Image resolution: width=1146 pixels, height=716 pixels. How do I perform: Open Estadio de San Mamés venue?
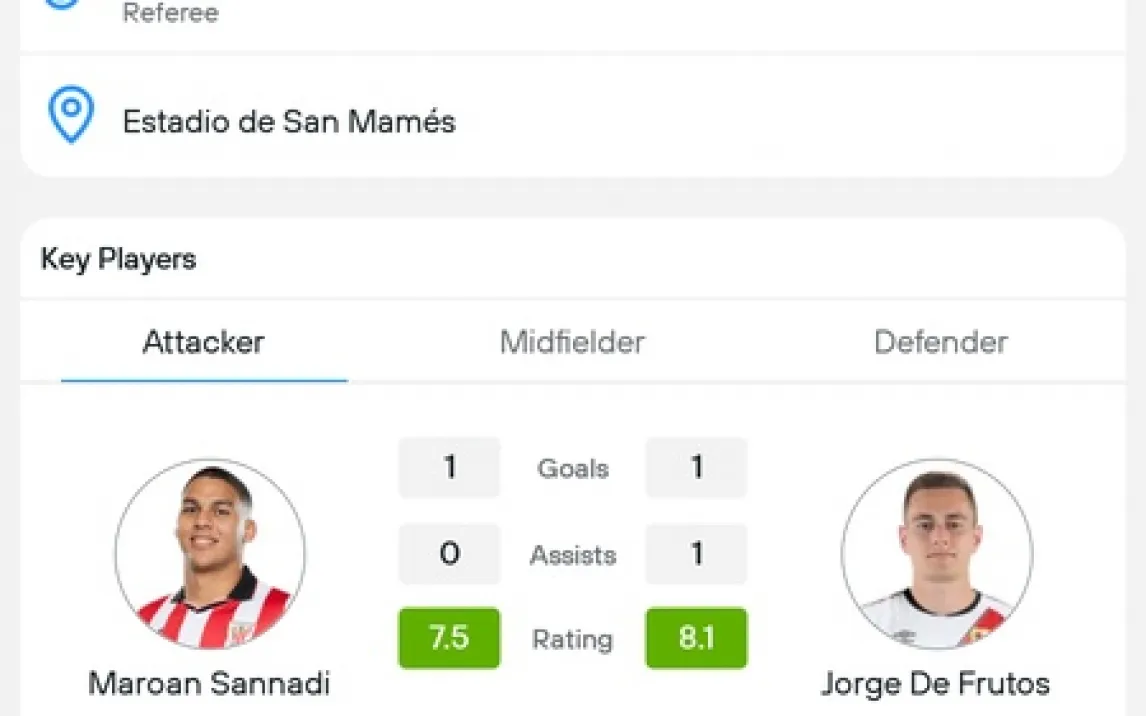point(289,122)
